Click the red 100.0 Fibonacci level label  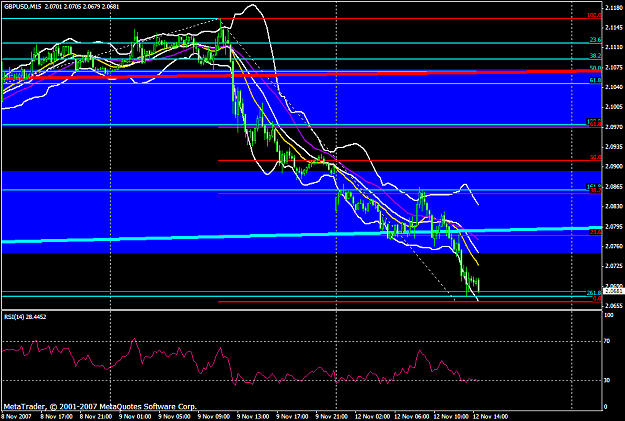594,16
